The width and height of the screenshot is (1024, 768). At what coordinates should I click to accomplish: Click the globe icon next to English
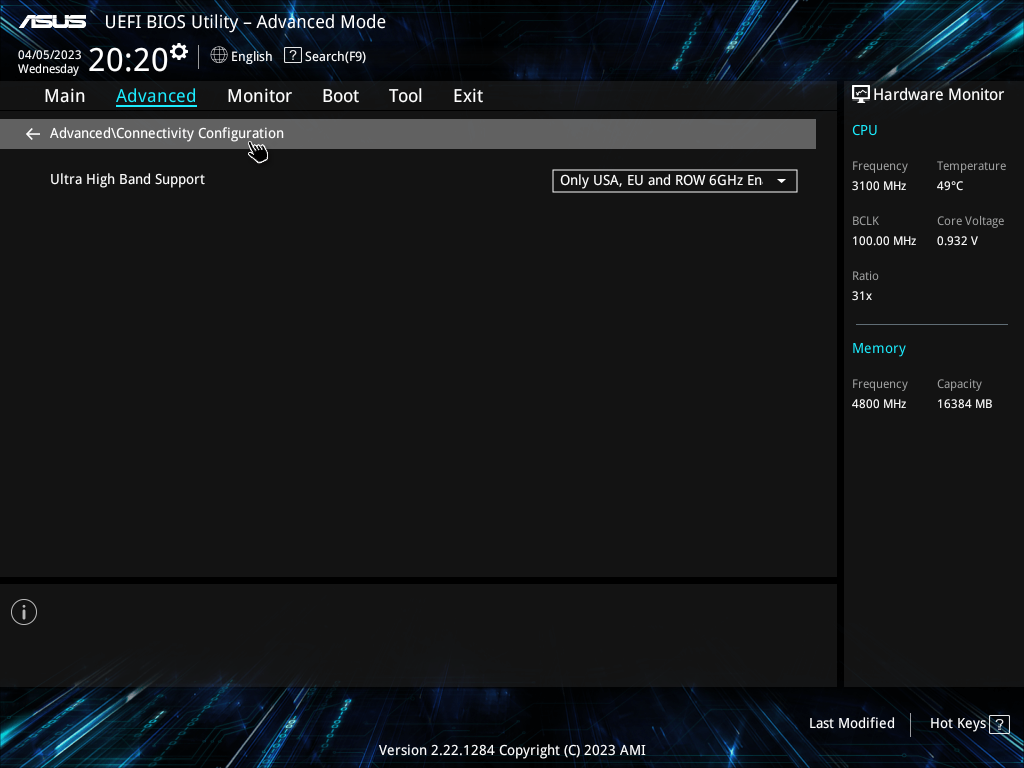coord(219,56)
